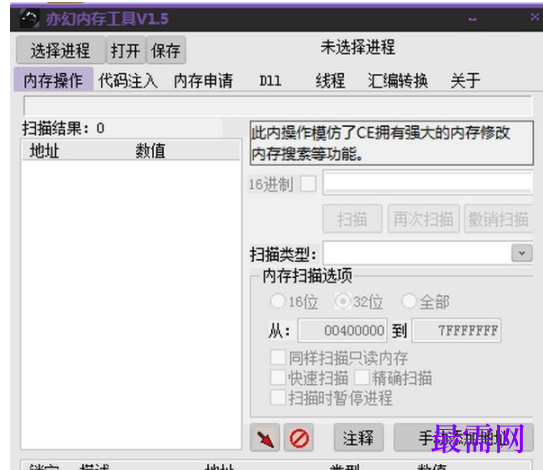Click the 从 start address field 00400000
The width and height of the screenshot is (543, 470).
point(342,330)
